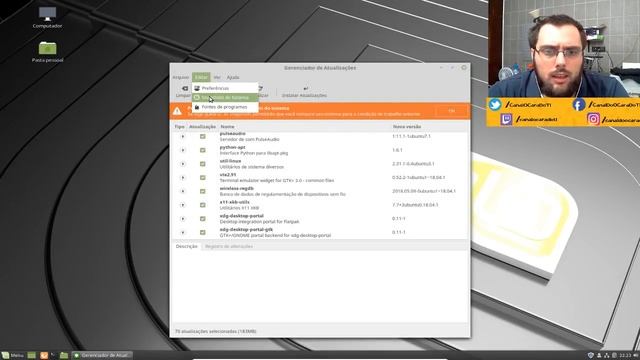Viewport: 640px width, 360px height.
Task: Open the Ajuda menu
Action: (233, 77)
